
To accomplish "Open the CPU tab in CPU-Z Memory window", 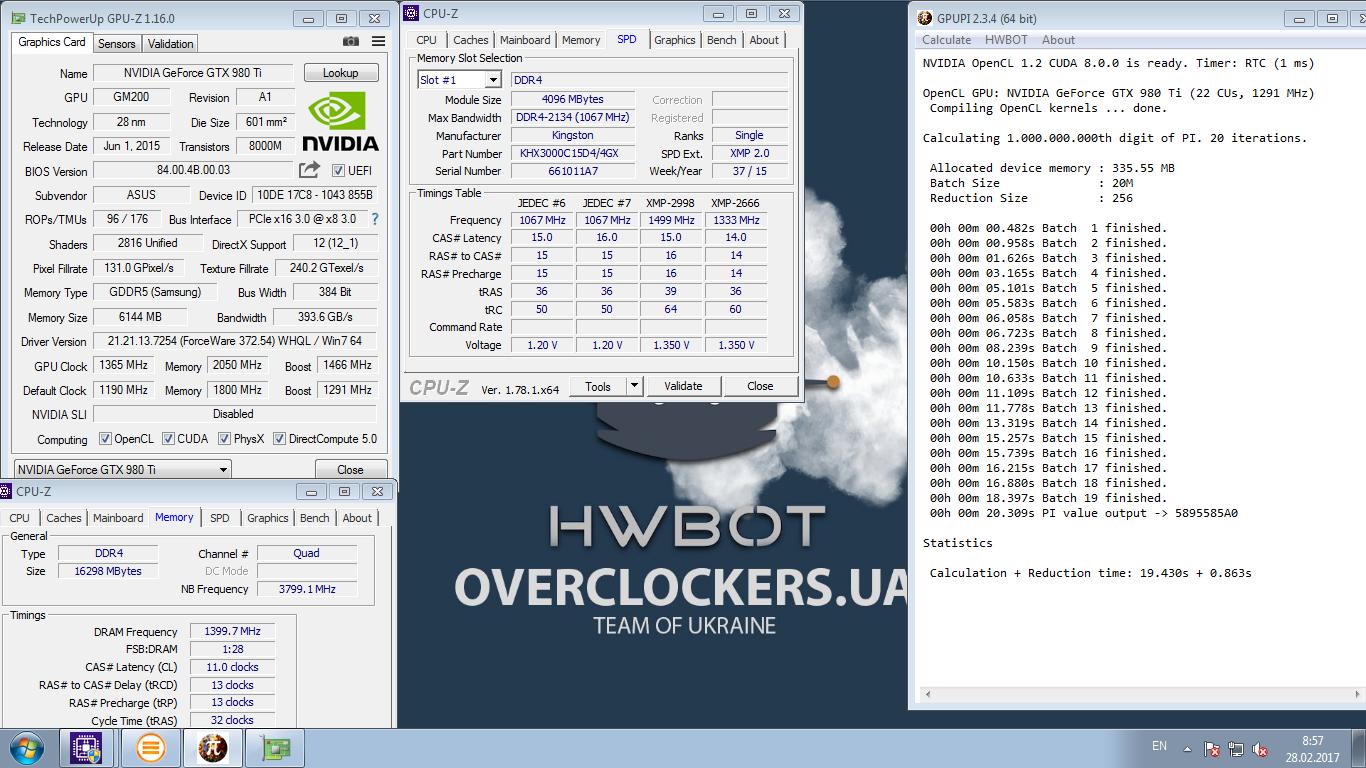I will (x=20, y=518).
